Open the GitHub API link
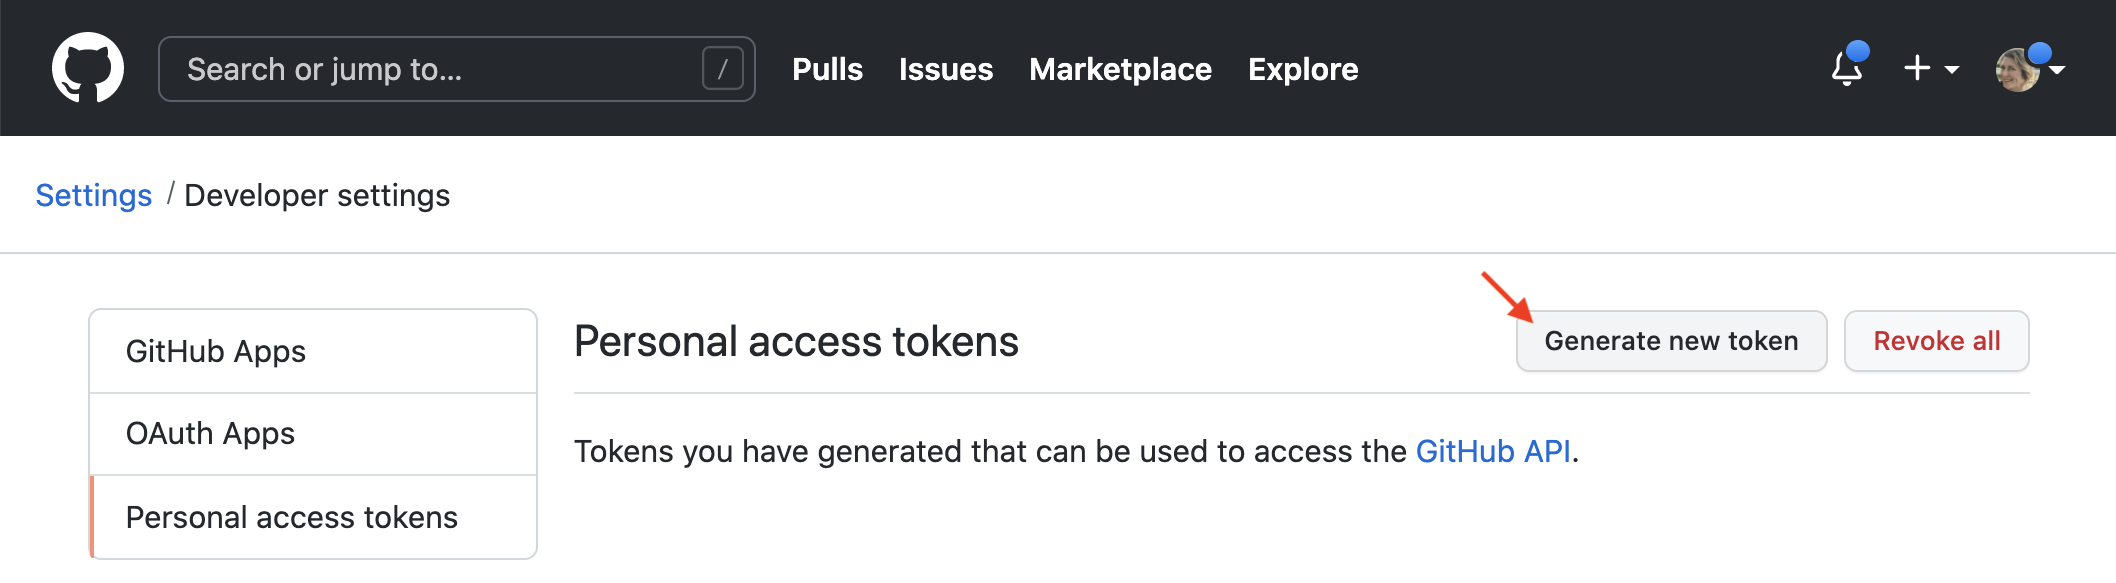Viewport: 2116px width, 583px height. [x=1493, y=451]
